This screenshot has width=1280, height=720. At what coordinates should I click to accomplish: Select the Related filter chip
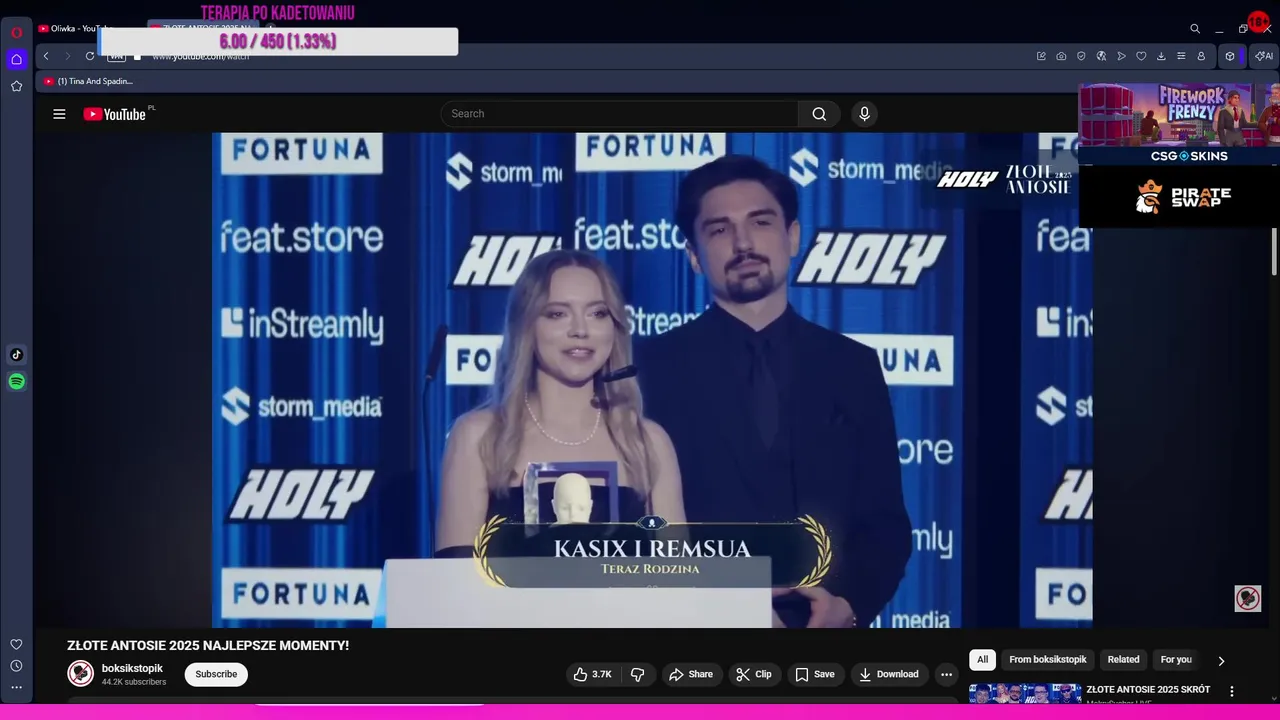[x=1123, y=659]
